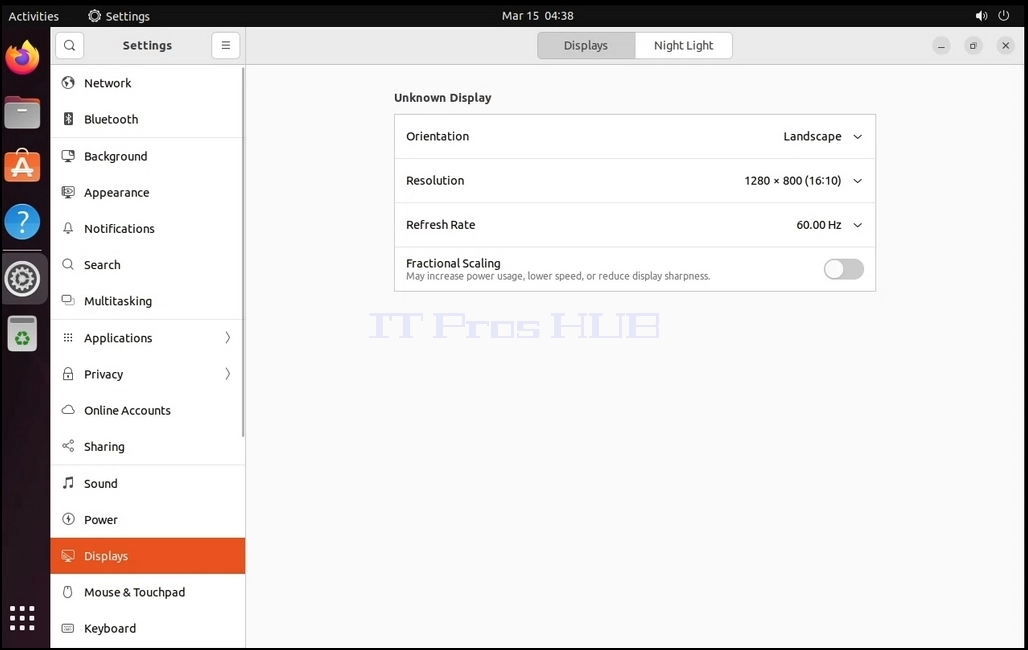The width and height of the screenshot is (1028, 650).
Task: Switch to the Night Light tab
Action: coord(683,45)
